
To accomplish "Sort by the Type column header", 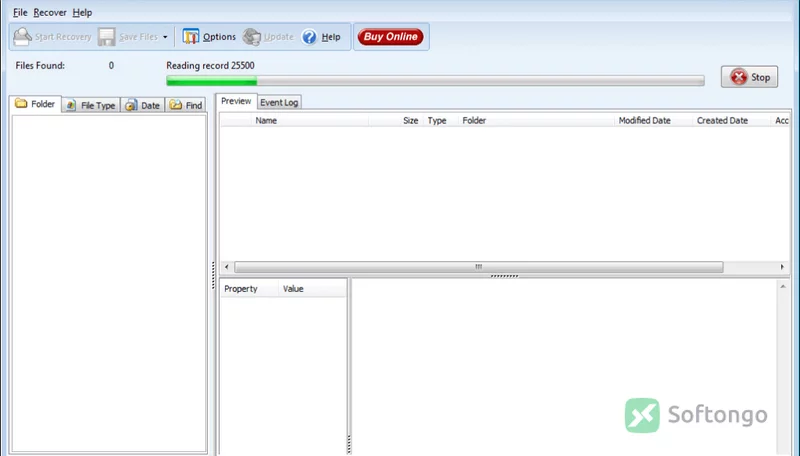I will (440, 120).
